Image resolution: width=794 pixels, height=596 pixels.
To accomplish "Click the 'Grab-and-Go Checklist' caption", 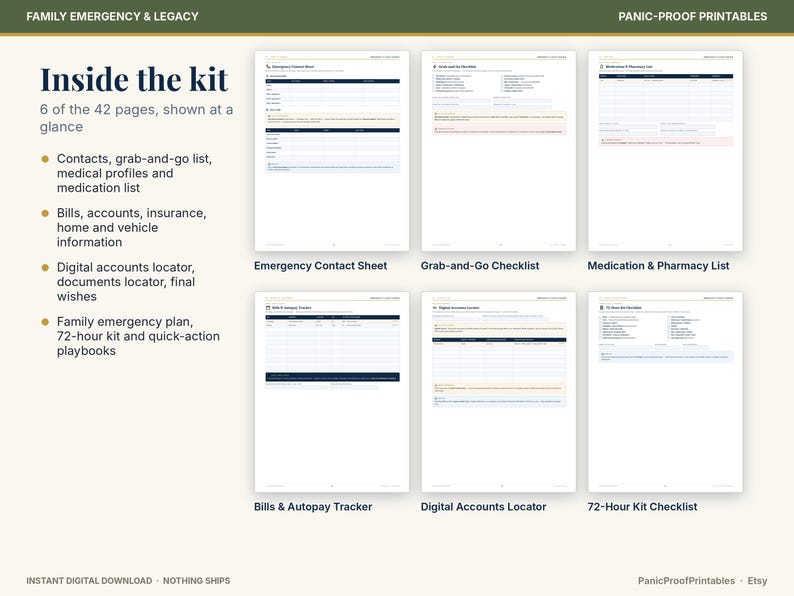I will (480, 266).
